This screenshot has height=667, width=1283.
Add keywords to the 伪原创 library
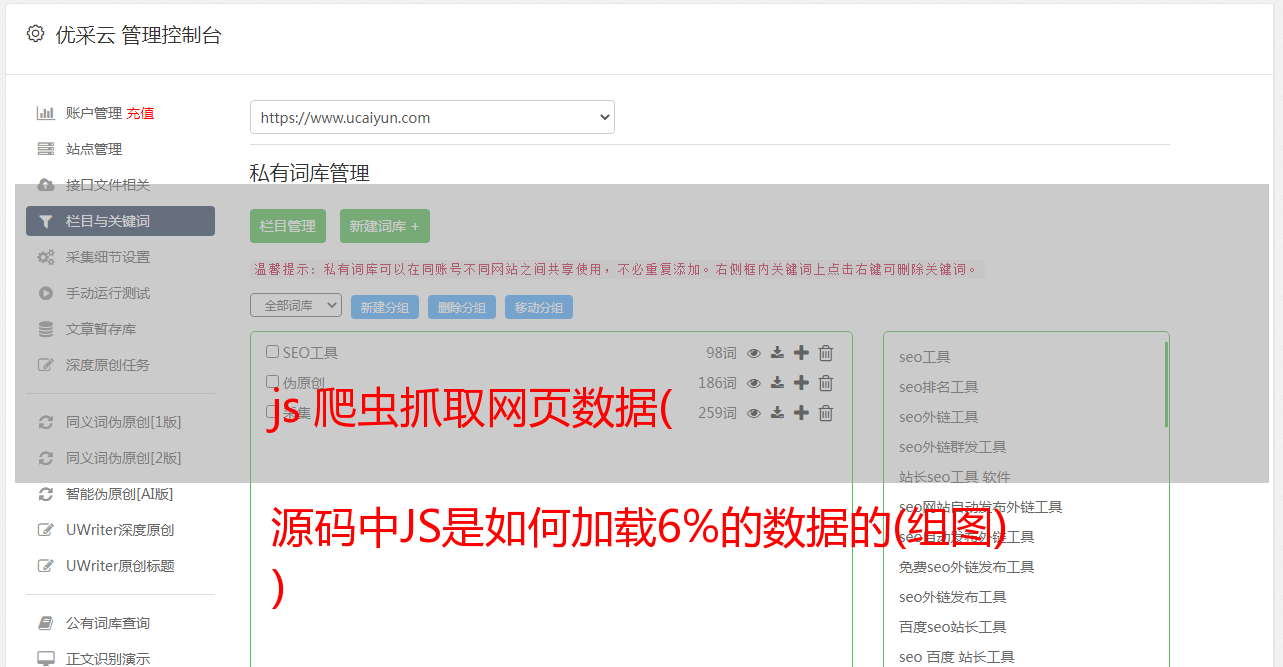pyautogui.click(x=801, y=383)
